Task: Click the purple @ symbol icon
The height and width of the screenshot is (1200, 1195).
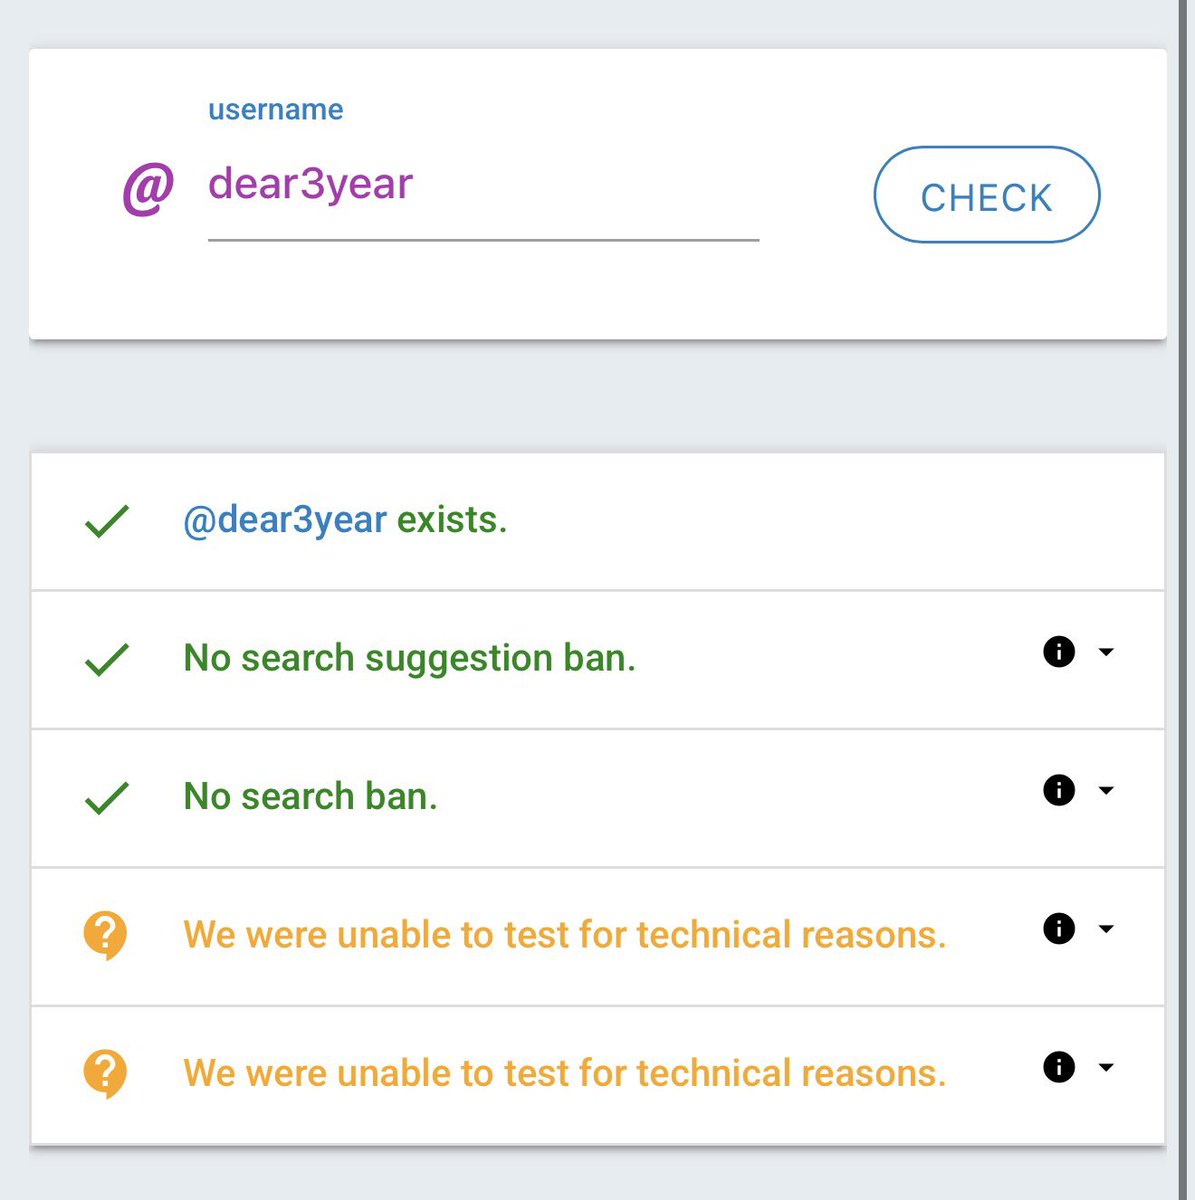Action: (148, 188)
